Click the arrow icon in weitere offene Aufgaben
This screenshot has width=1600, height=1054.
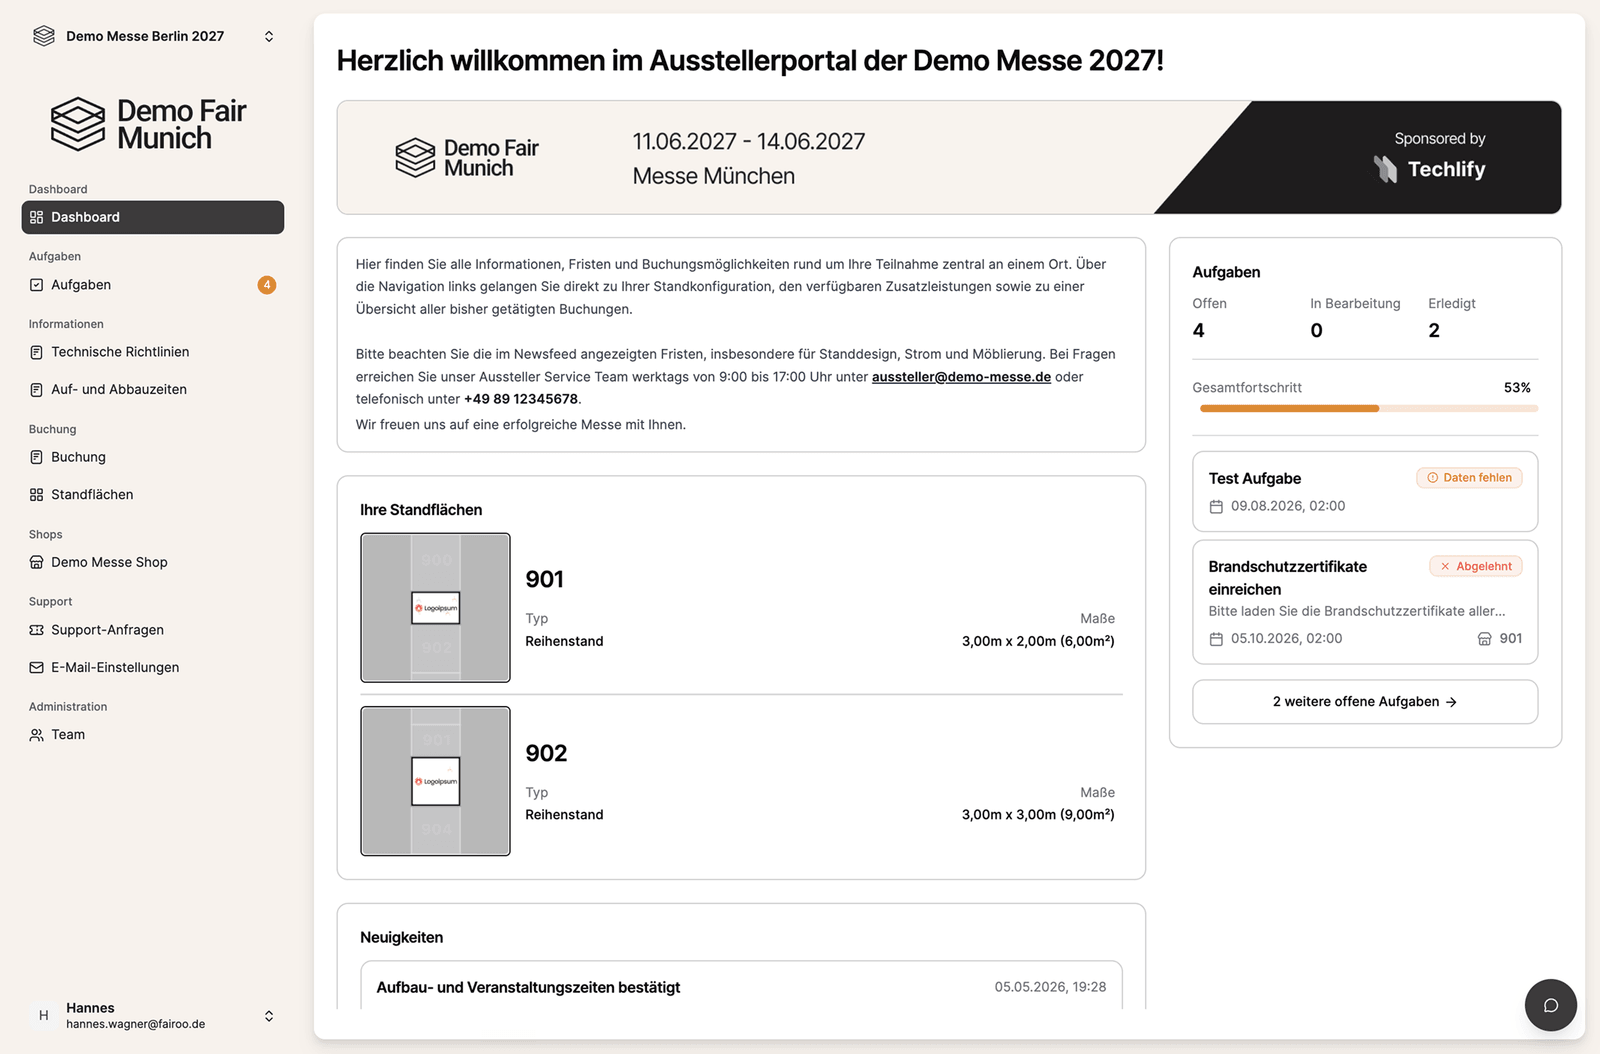(x=1451, y=702)
